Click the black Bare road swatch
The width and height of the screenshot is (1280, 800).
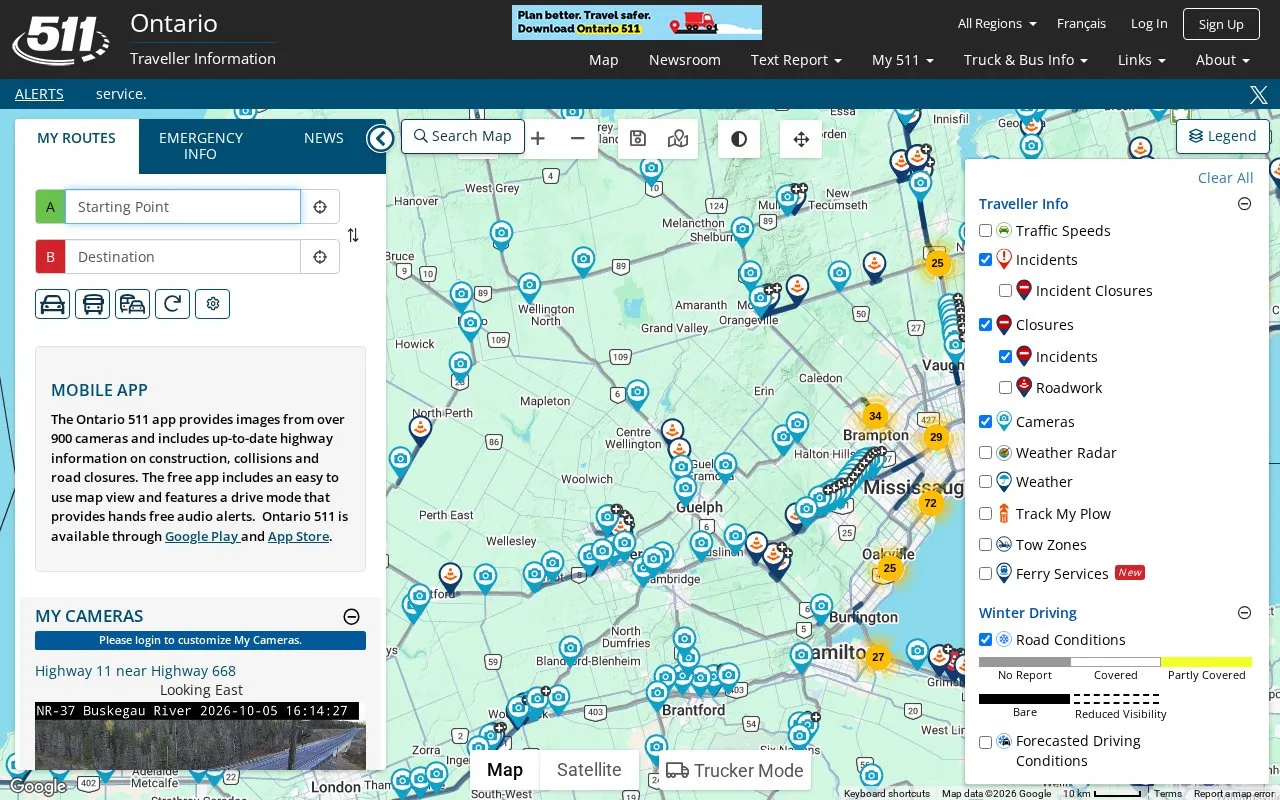1024,699
